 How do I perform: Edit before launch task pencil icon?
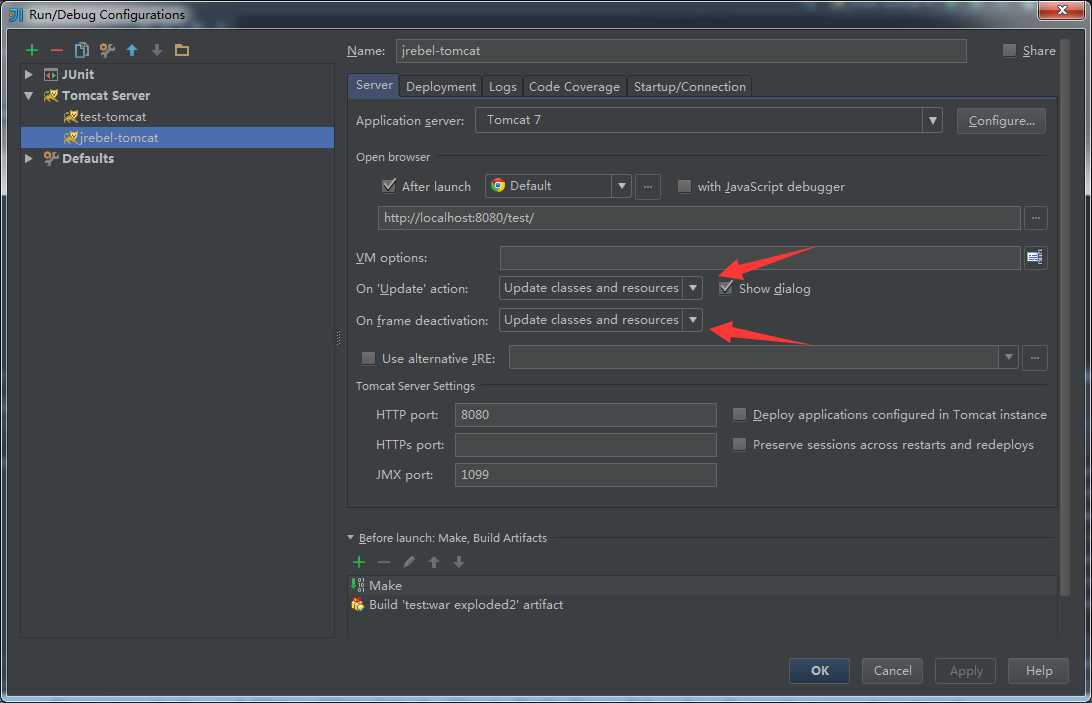tap(409, 562)
